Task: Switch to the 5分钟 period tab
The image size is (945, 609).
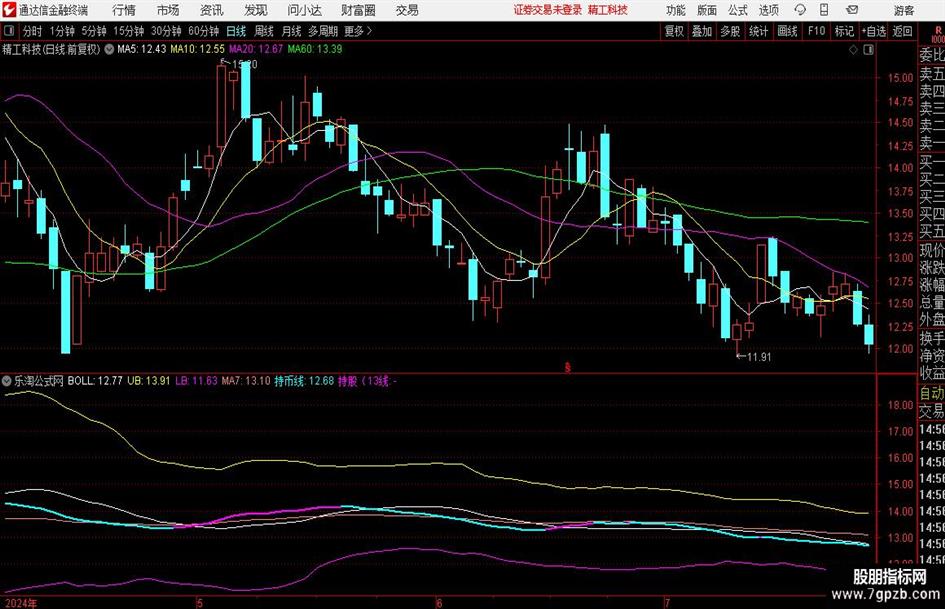Action: pos(94,31)
